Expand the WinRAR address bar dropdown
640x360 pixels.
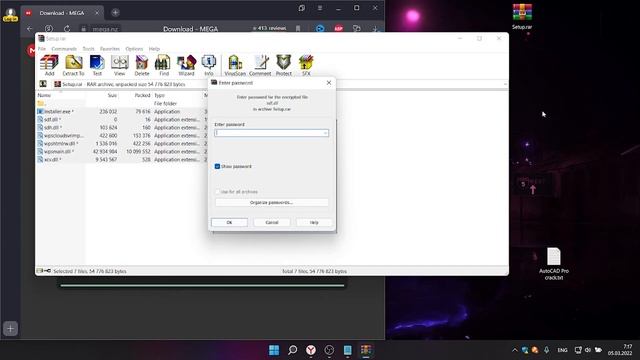pos(505,84)
